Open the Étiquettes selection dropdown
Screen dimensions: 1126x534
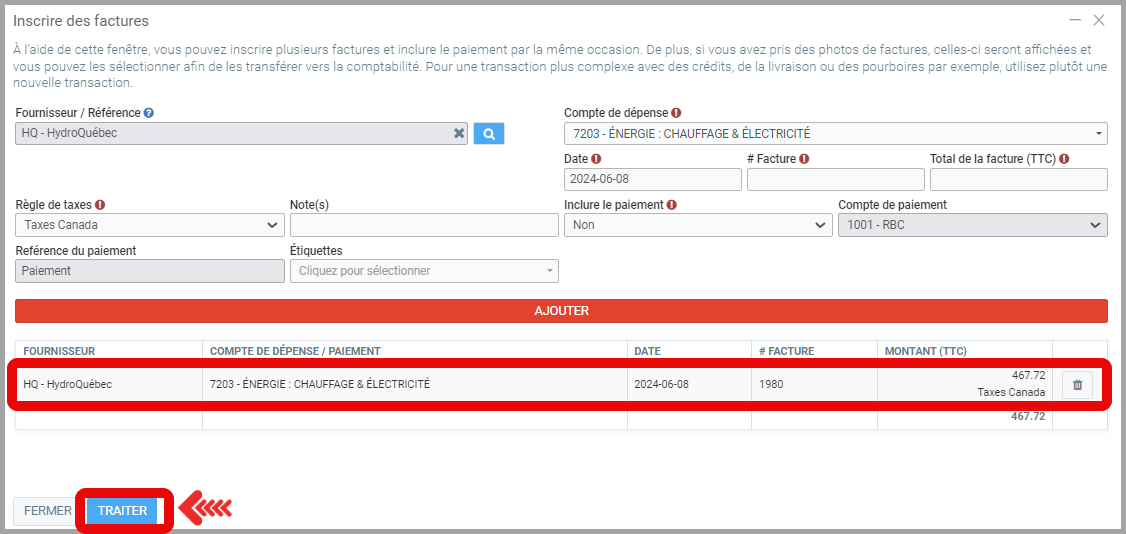click(x=424, y=271)
